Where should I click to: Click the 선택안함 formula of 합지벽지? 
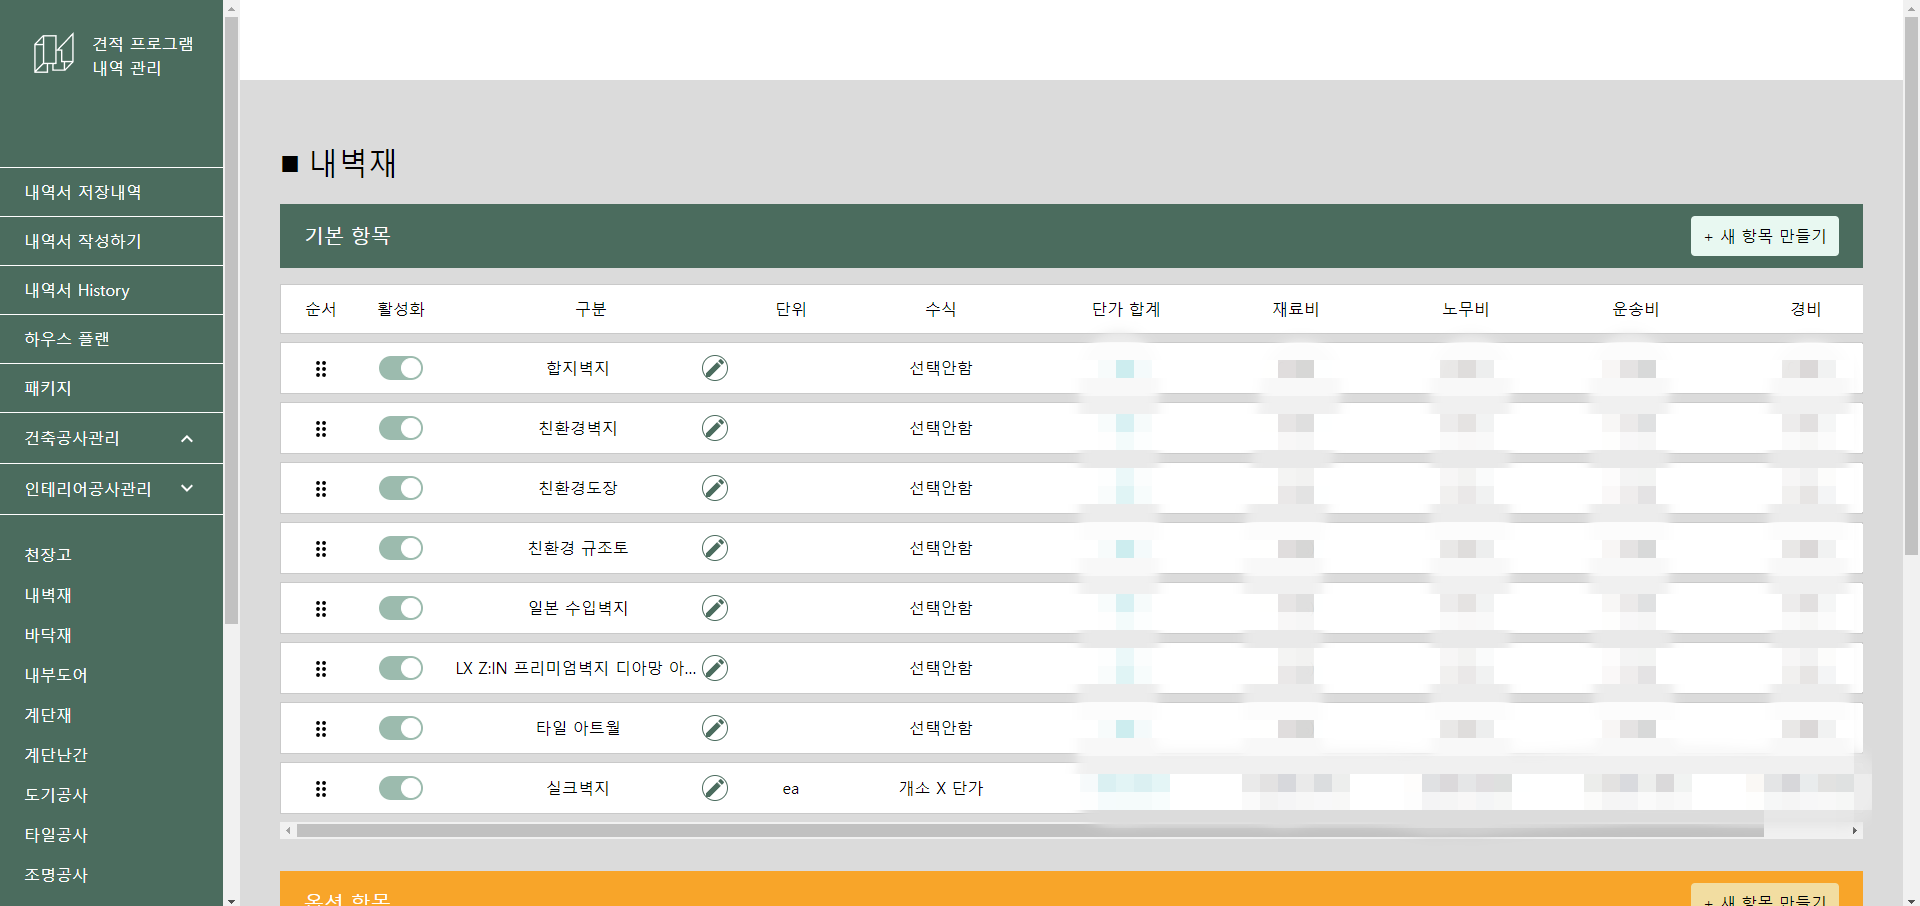click(x=941, y=368)
